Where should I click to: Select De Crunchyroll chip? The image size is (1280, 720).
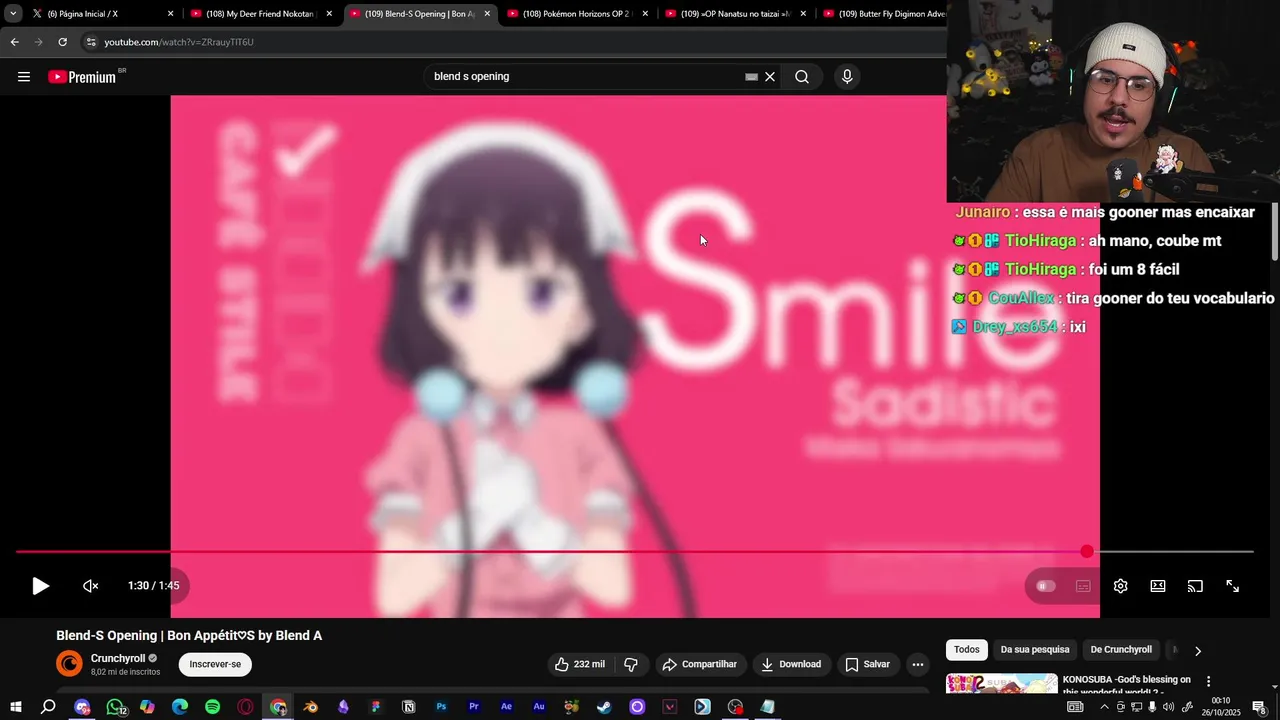[1121, 650]
